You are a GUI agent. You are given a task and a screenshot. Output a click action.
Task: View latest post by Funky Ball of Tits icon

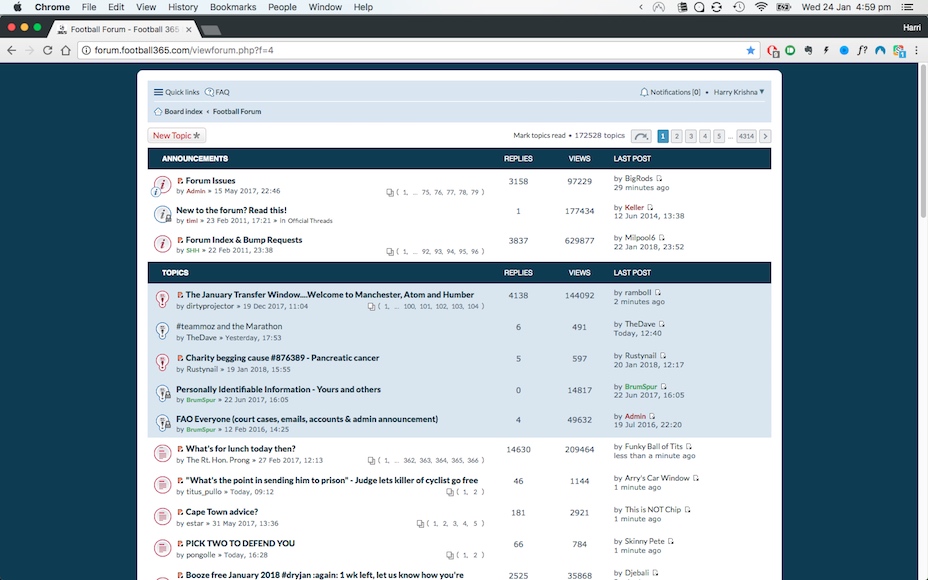[689, 447]
